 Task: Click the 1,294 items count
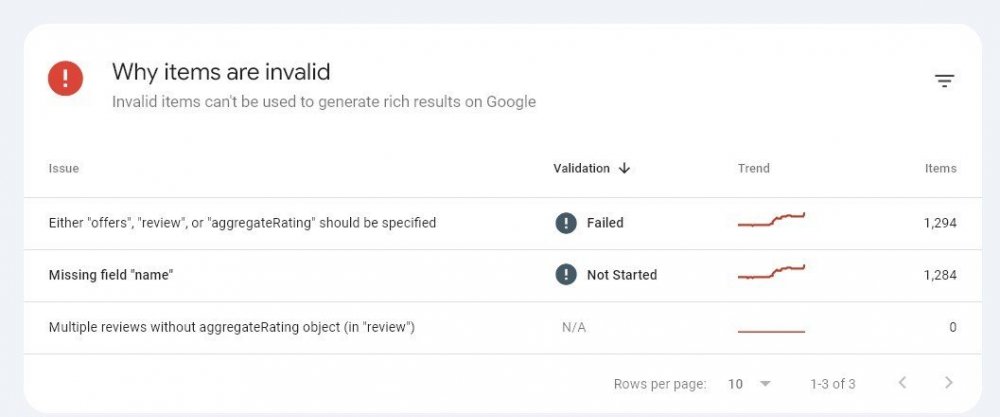939,223
